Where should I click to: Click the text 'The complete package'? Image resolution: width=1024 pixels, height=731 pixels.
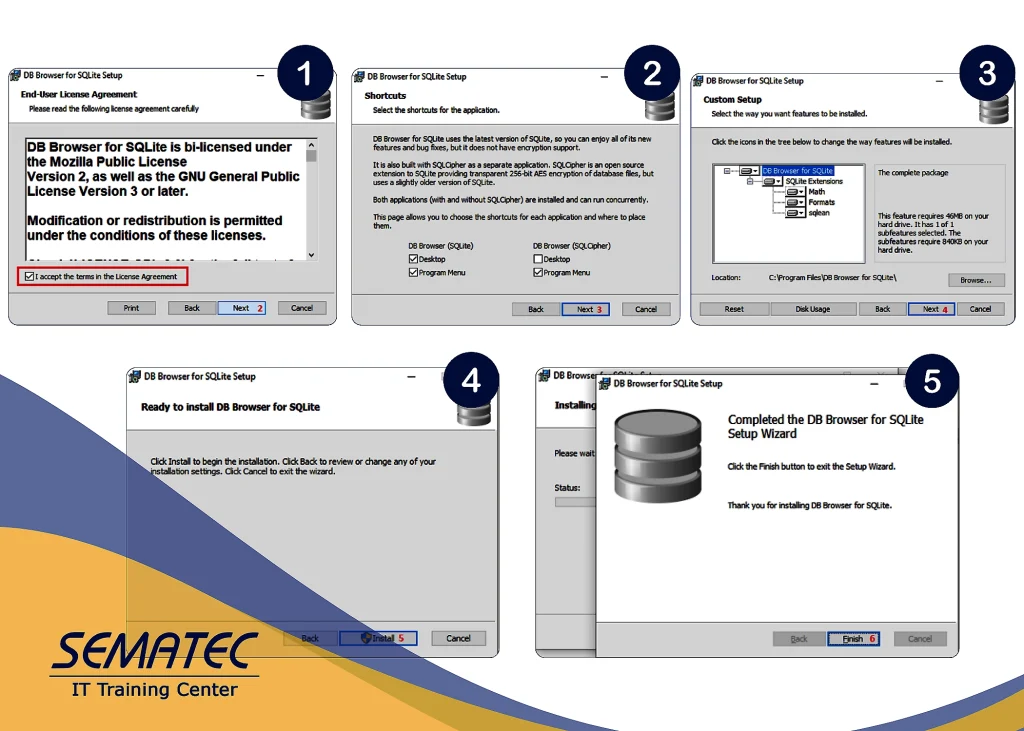coord(913,173)
